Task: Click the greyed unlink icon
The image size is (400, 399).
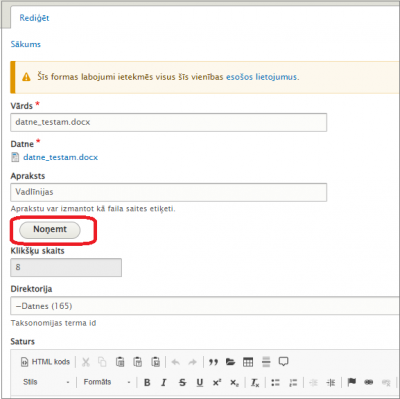Action: click(x=386, y=383)
